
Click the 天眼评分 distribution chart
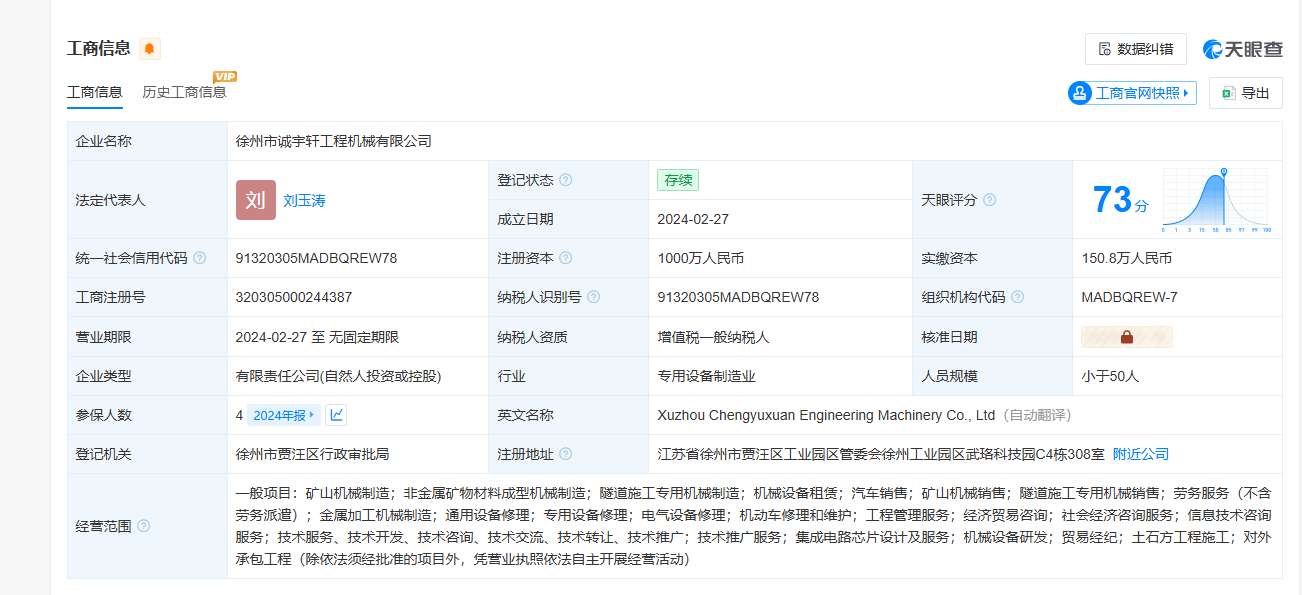point(1215,200)
